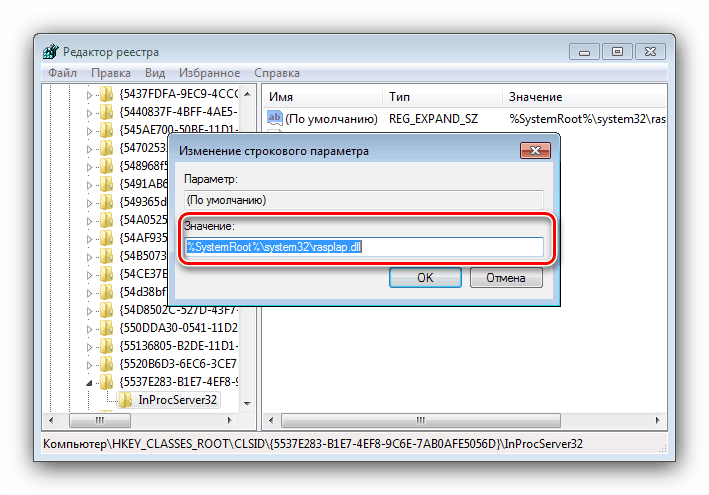Minimize the Редактор реестра window
Viewport: 709px width, 495px height.
[584, 52]
